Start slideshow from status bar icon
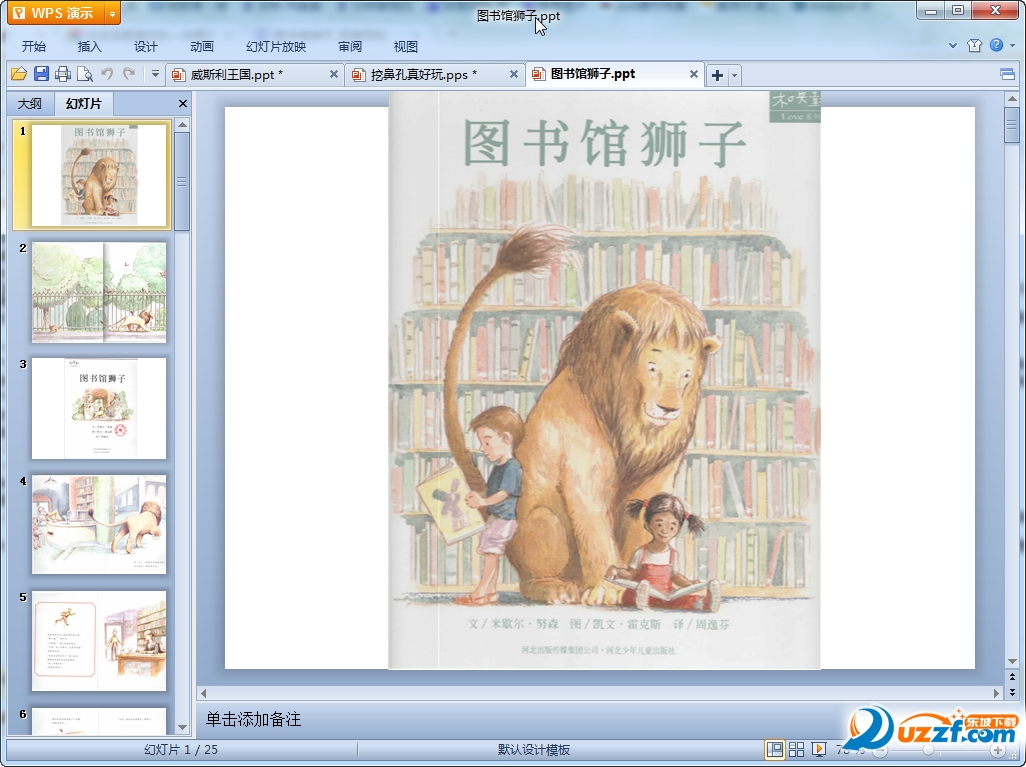 [819, 749]
